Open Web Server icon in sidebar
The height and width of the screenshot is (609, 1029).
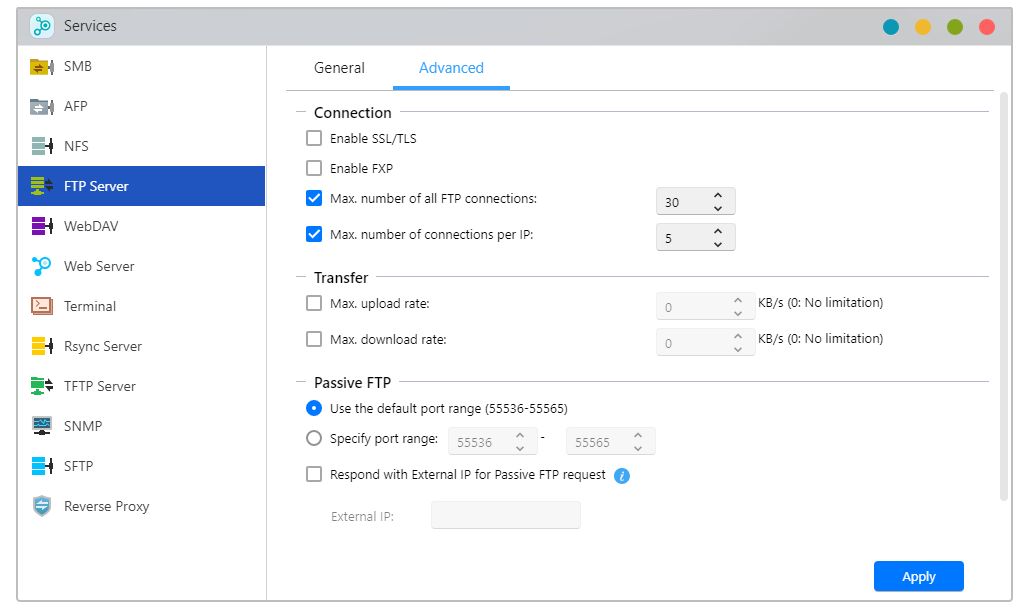tap(41, 267)
